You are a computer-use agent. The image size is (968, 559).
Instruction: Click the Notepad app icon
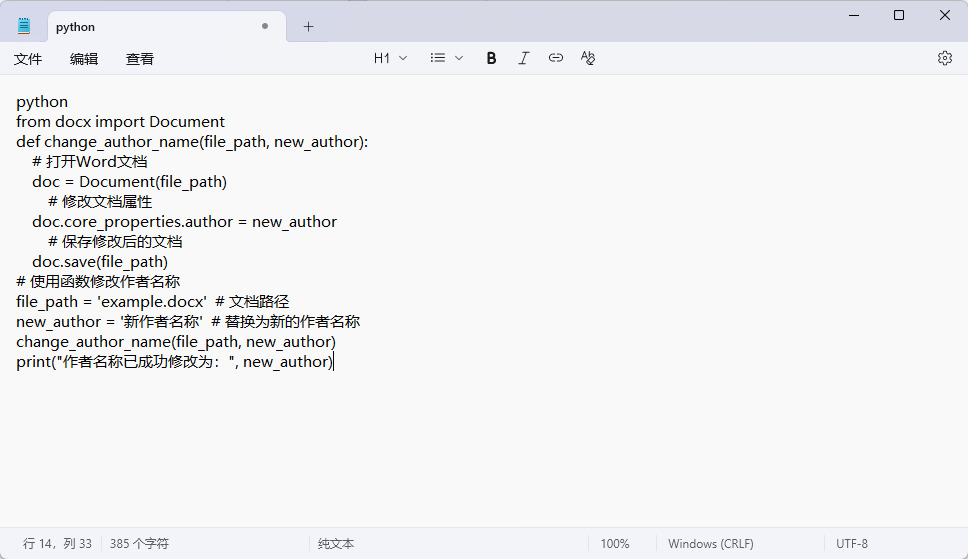[x=24, y=27]
